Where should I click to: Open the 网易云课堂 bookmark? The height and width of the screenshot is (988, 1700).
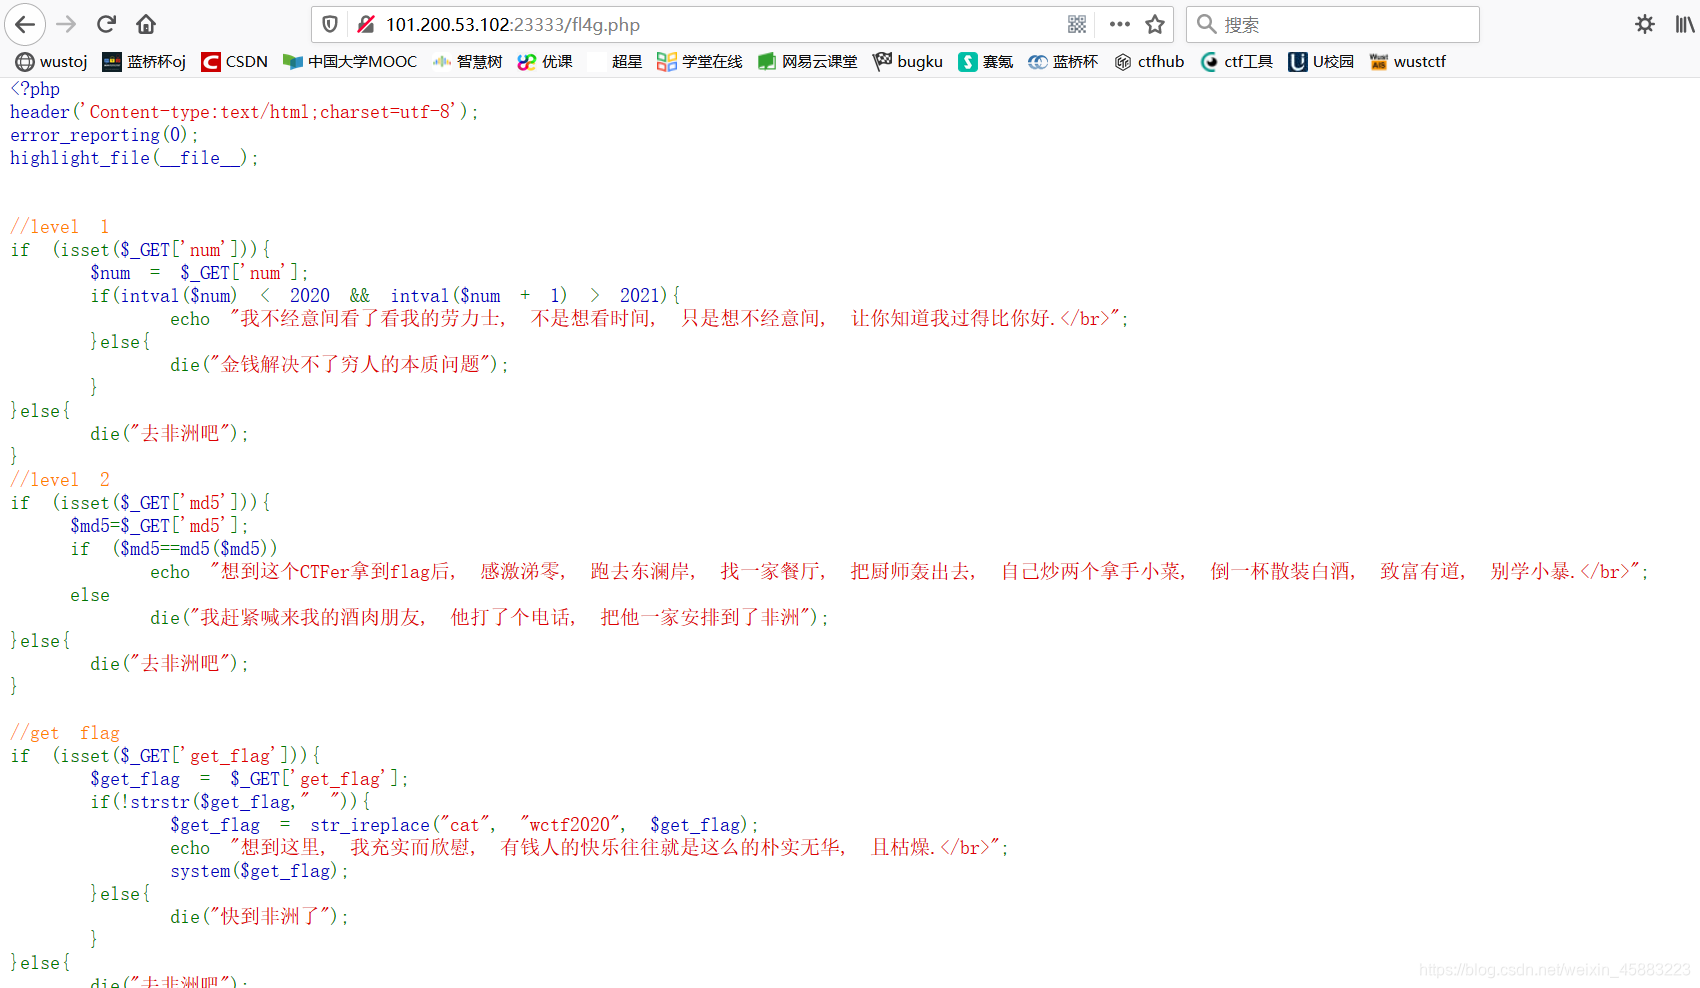tap(807, 62)
